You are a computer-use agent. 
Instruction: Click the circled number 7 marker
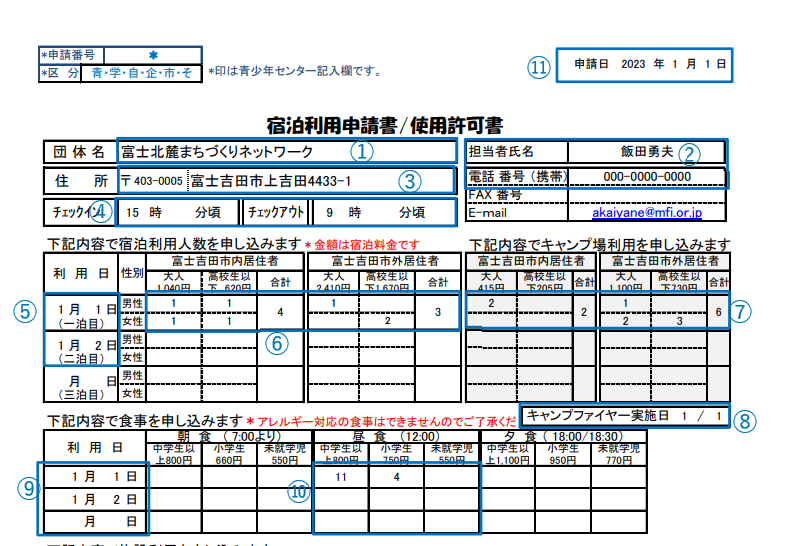point(740,311)
